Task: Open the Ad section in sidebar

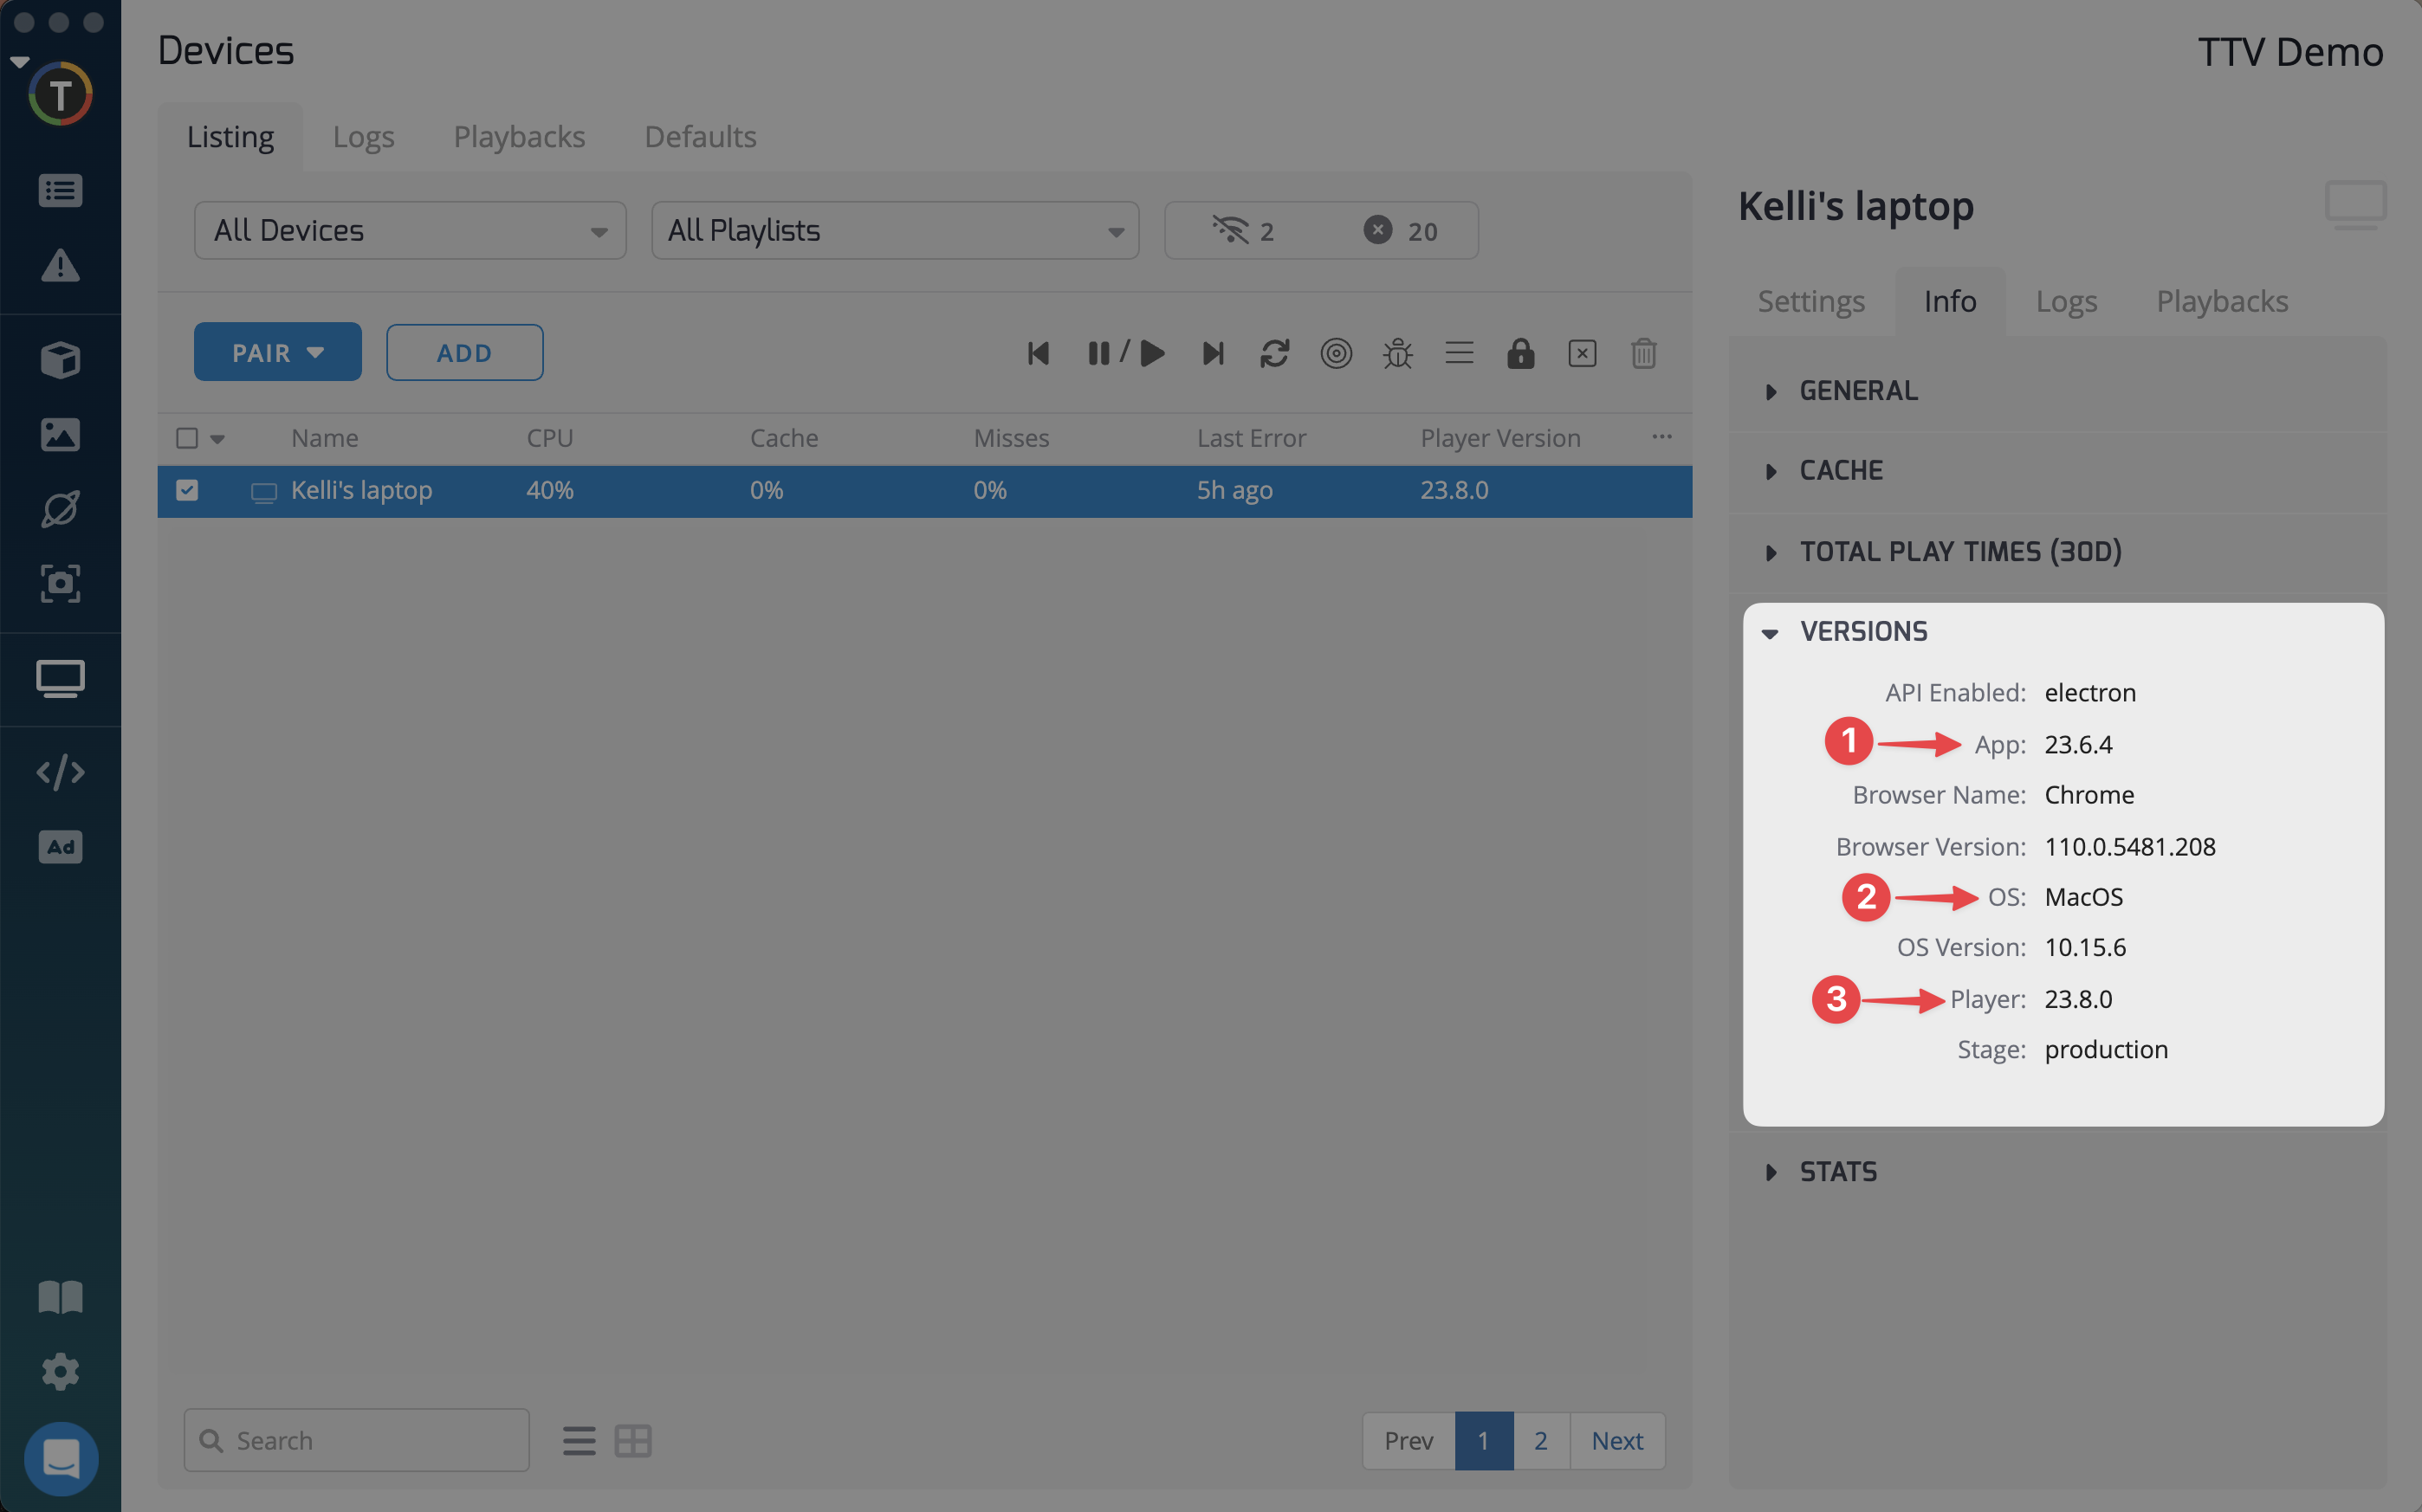Action: tap(60, 847)
